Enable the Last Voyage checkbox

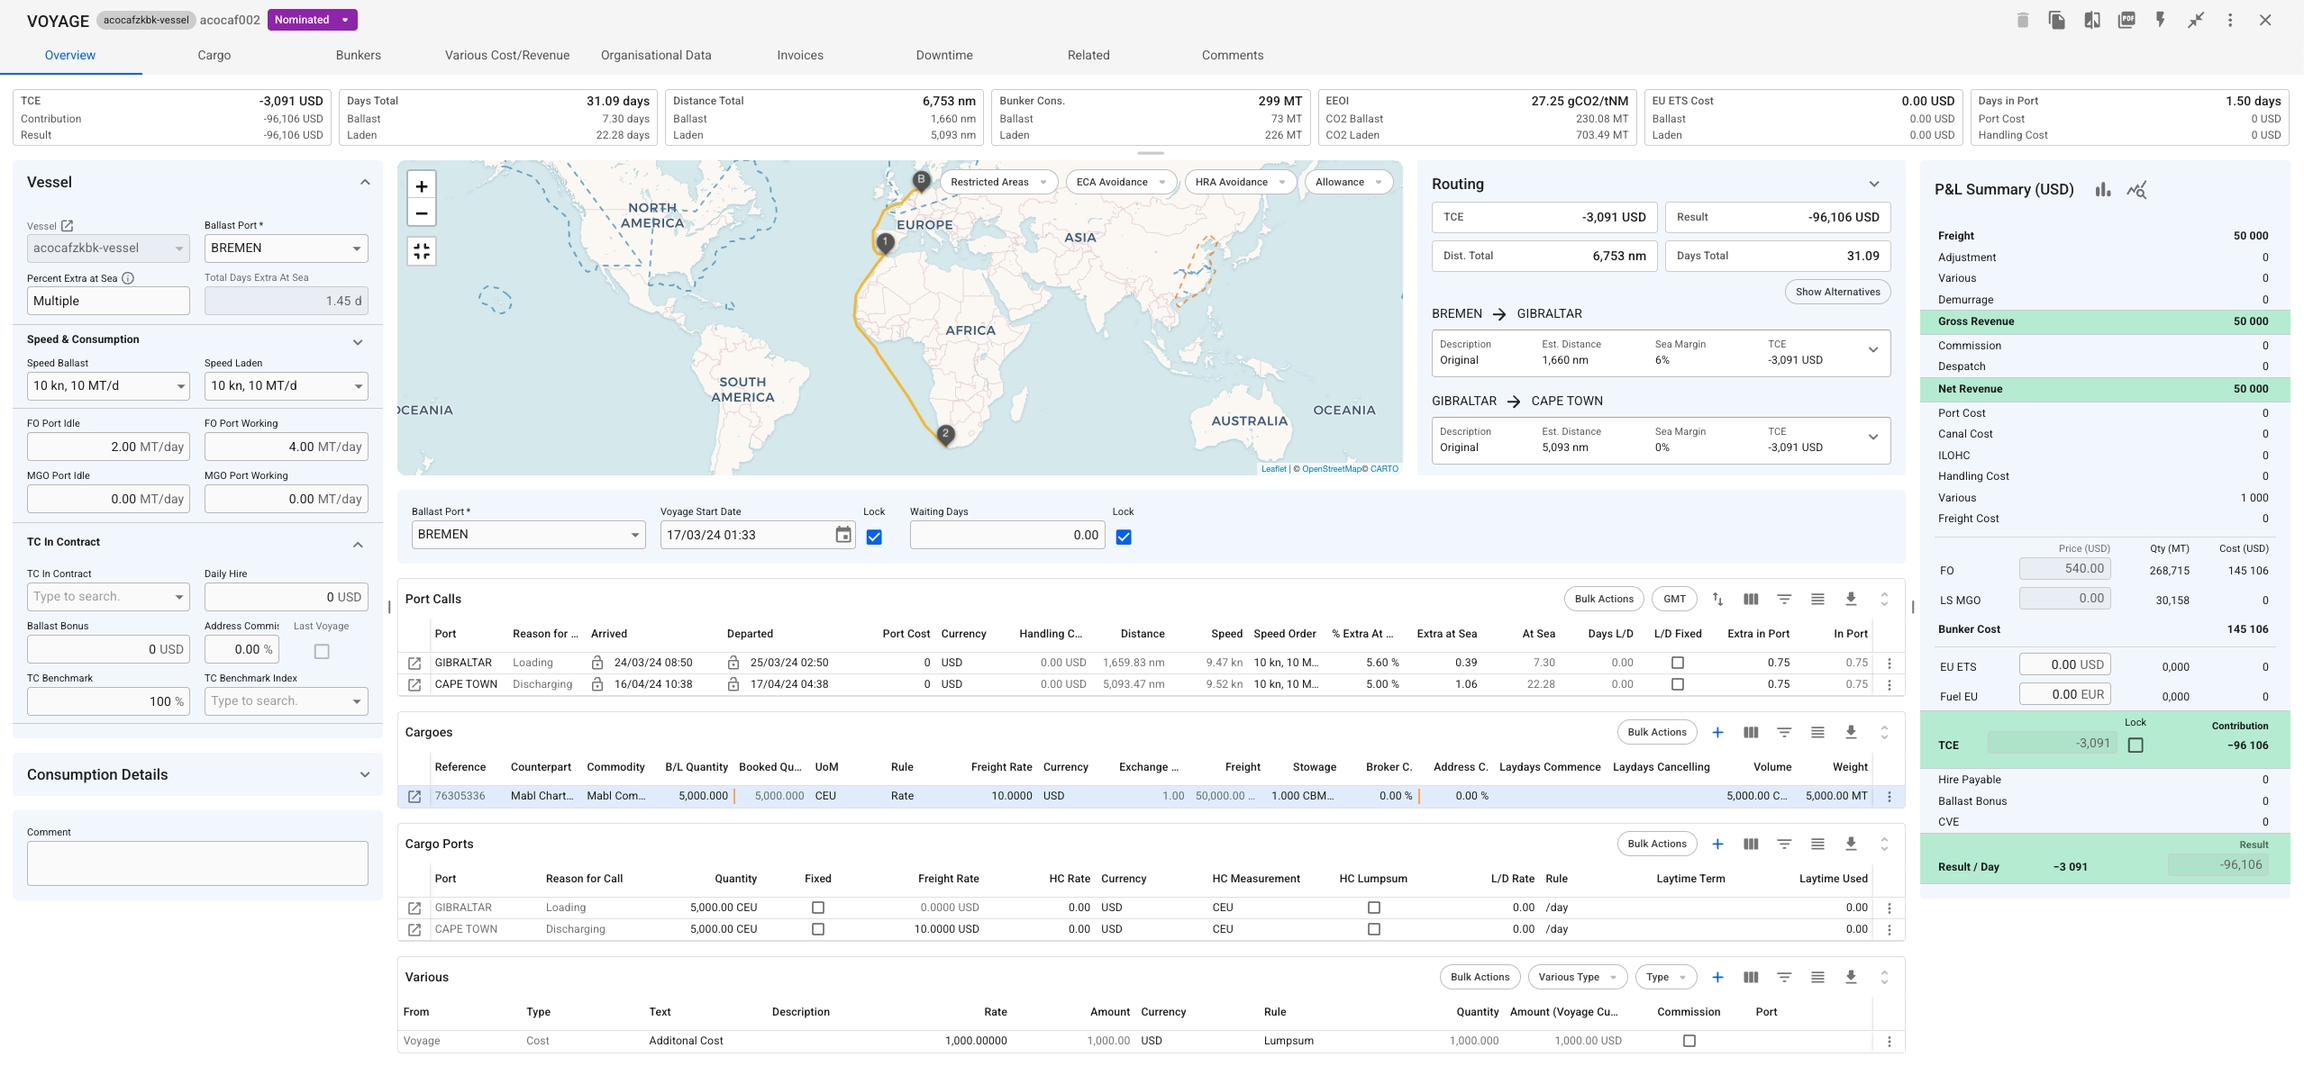321,651
